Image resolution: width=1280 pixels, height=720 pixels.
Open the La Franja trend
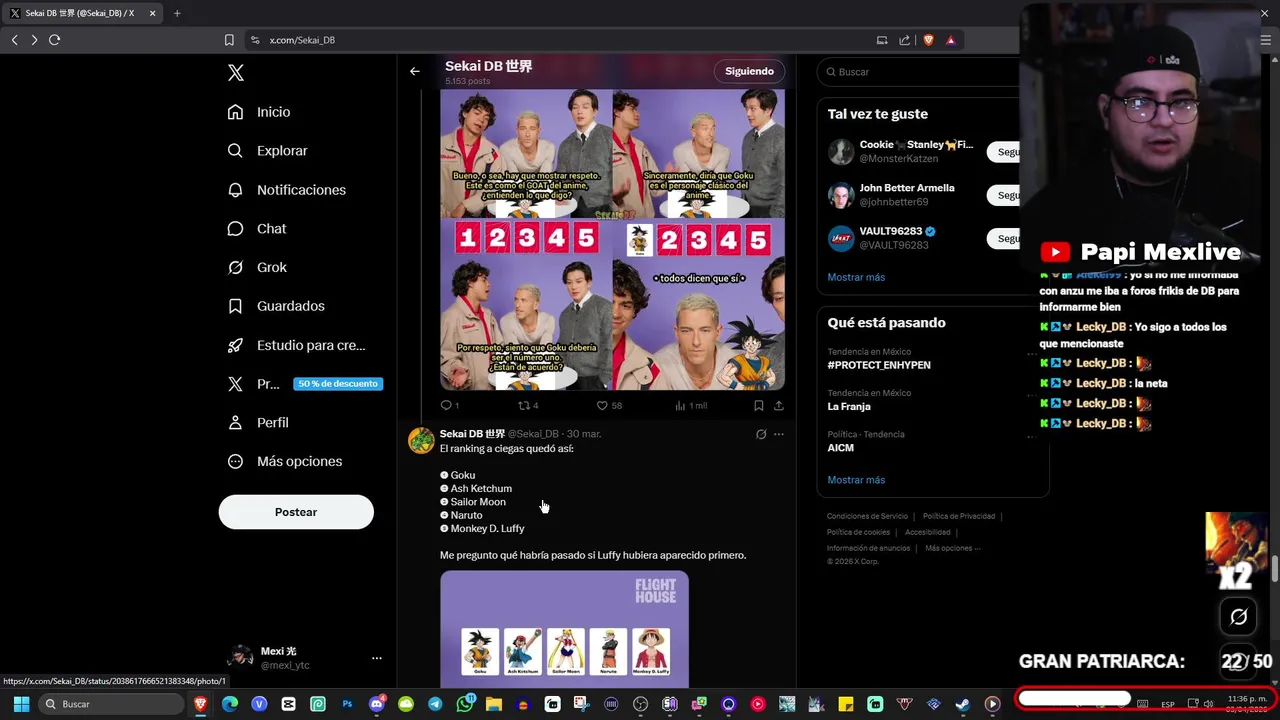(849, 407)
